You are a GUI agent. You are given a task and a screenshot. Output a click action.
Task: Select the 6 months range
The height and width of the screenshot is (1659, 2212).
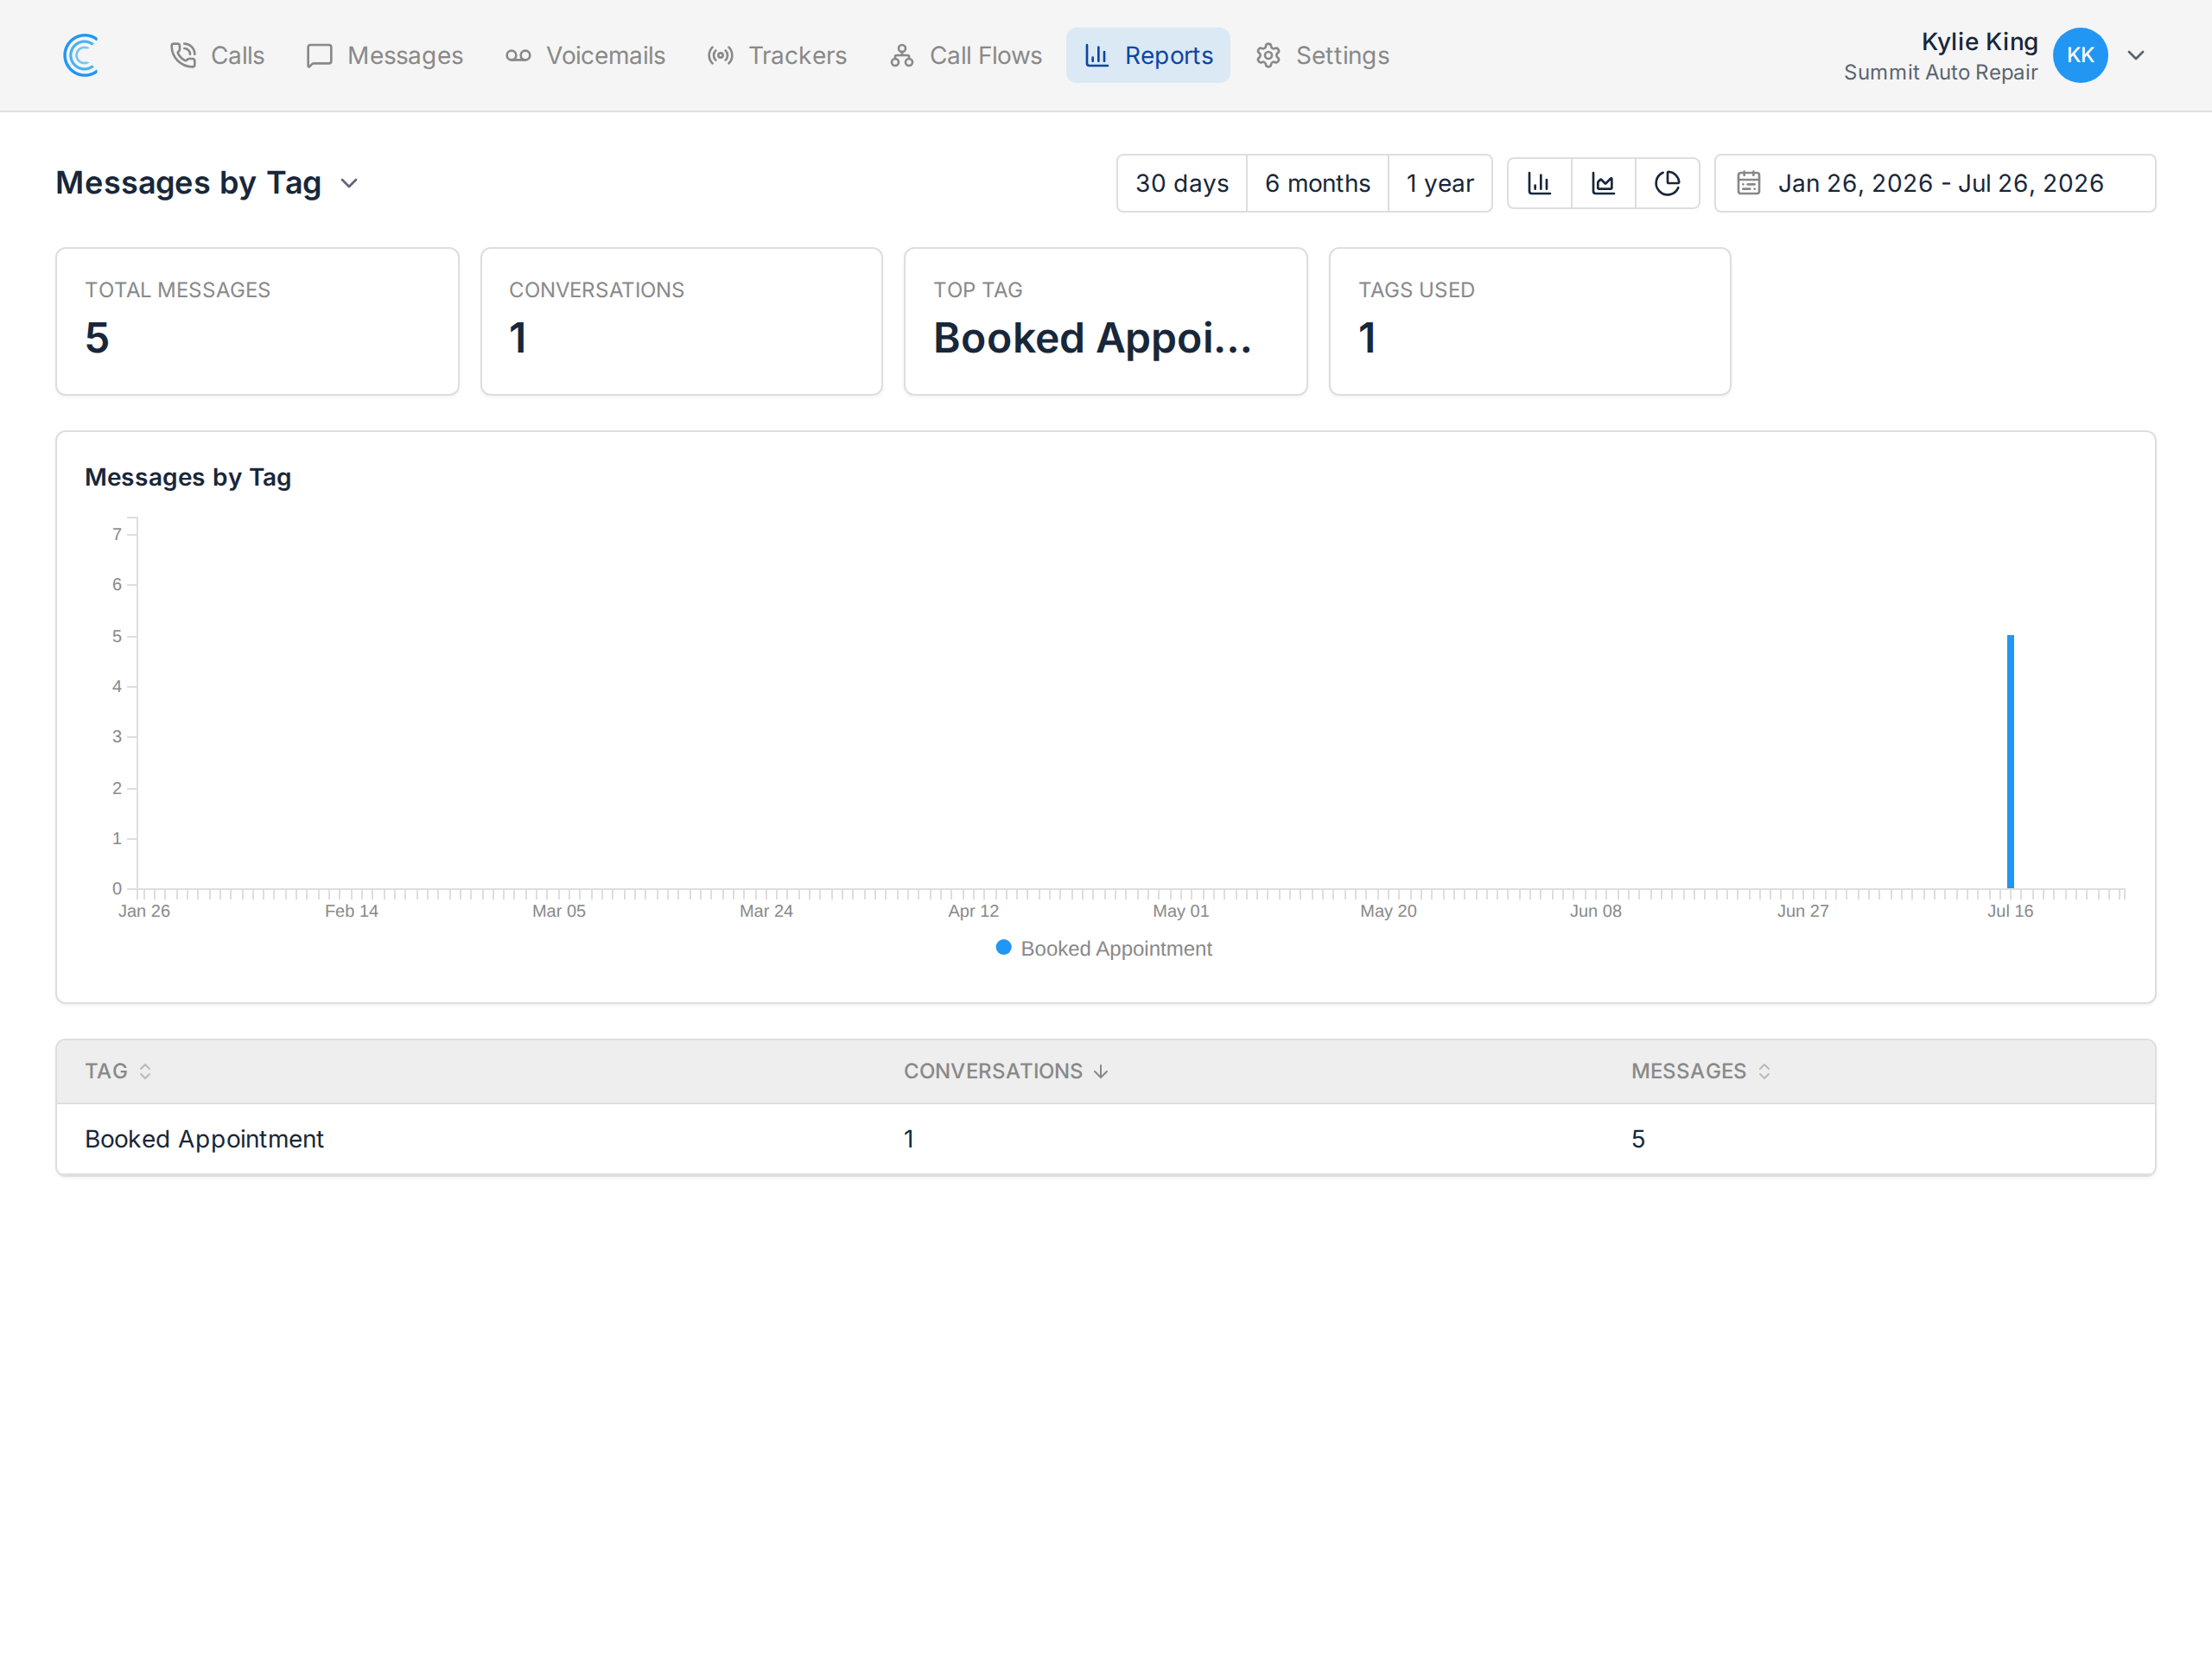click(1317, 183)
